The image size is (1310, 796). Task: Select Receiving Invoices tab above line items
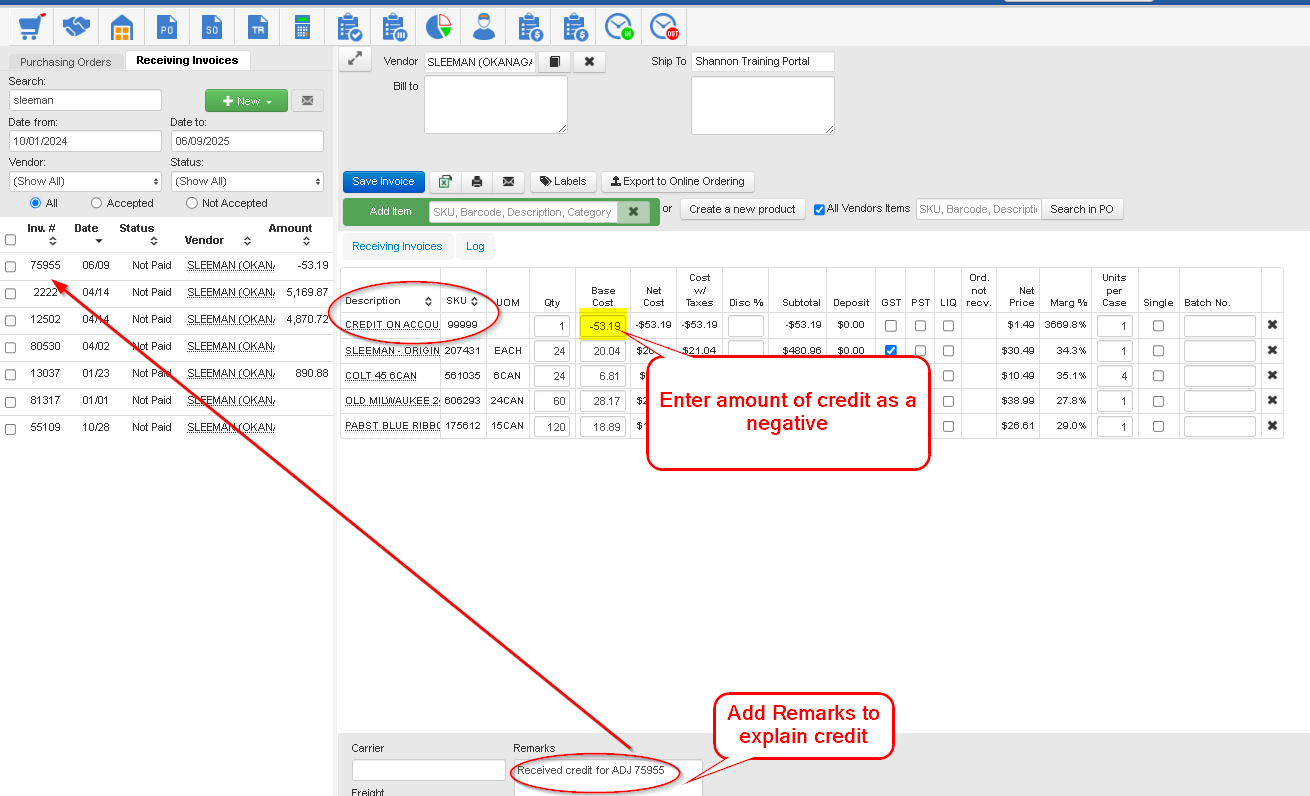tap(397, 246)
